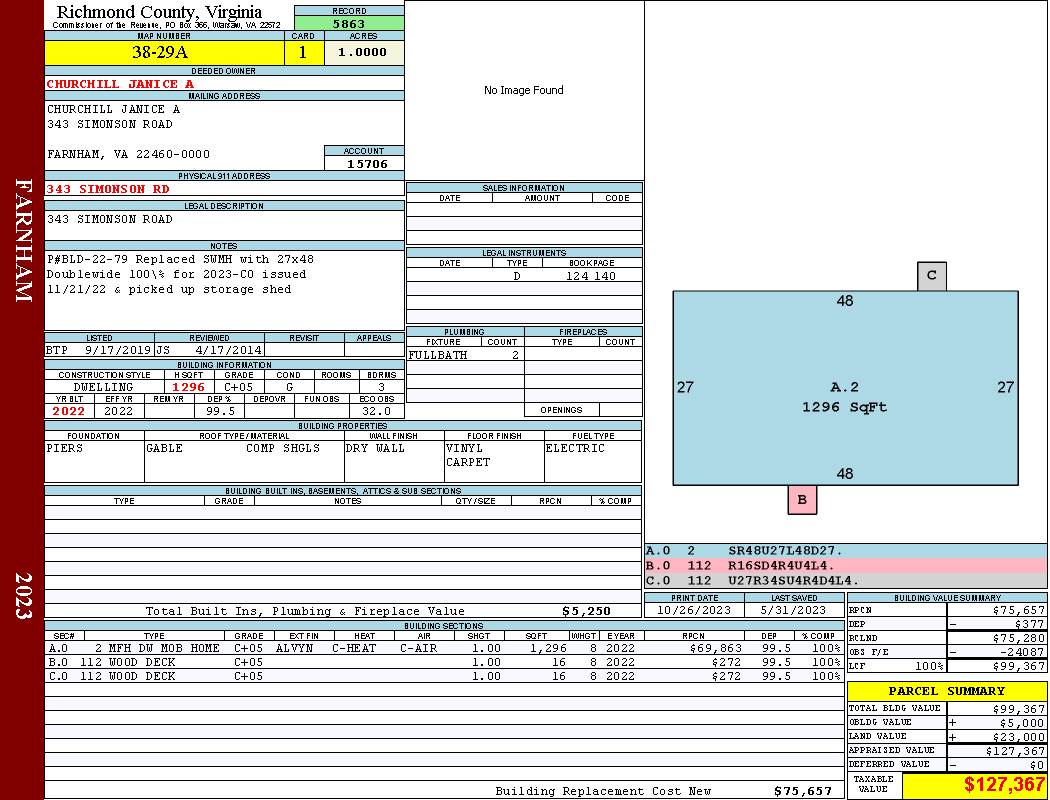Click the No Image Found placeholder
The width and height of the screenshot is (1050, 800).
(x=524, y=90)
